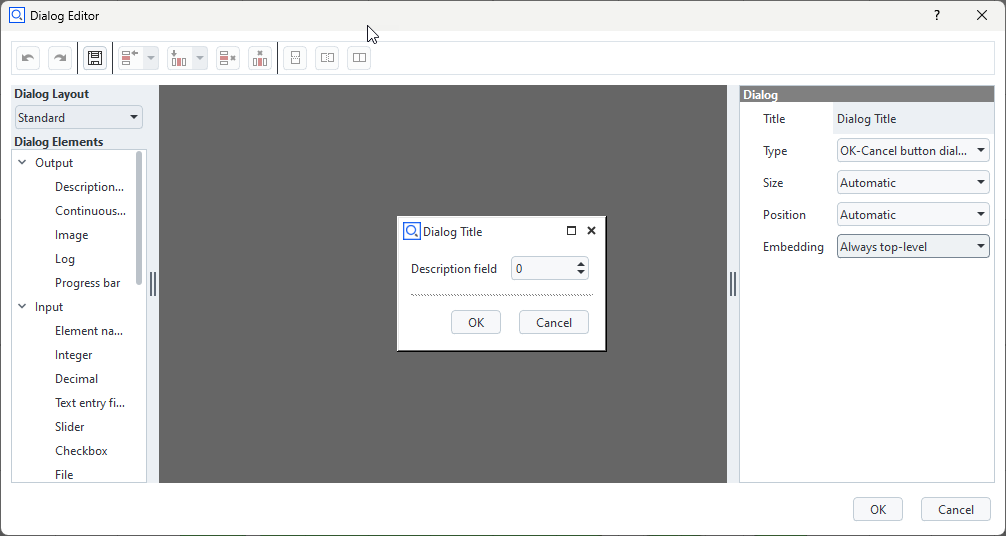
Task: Open the Dialog Layout Standard dropdown
Action: coord(79,118)
